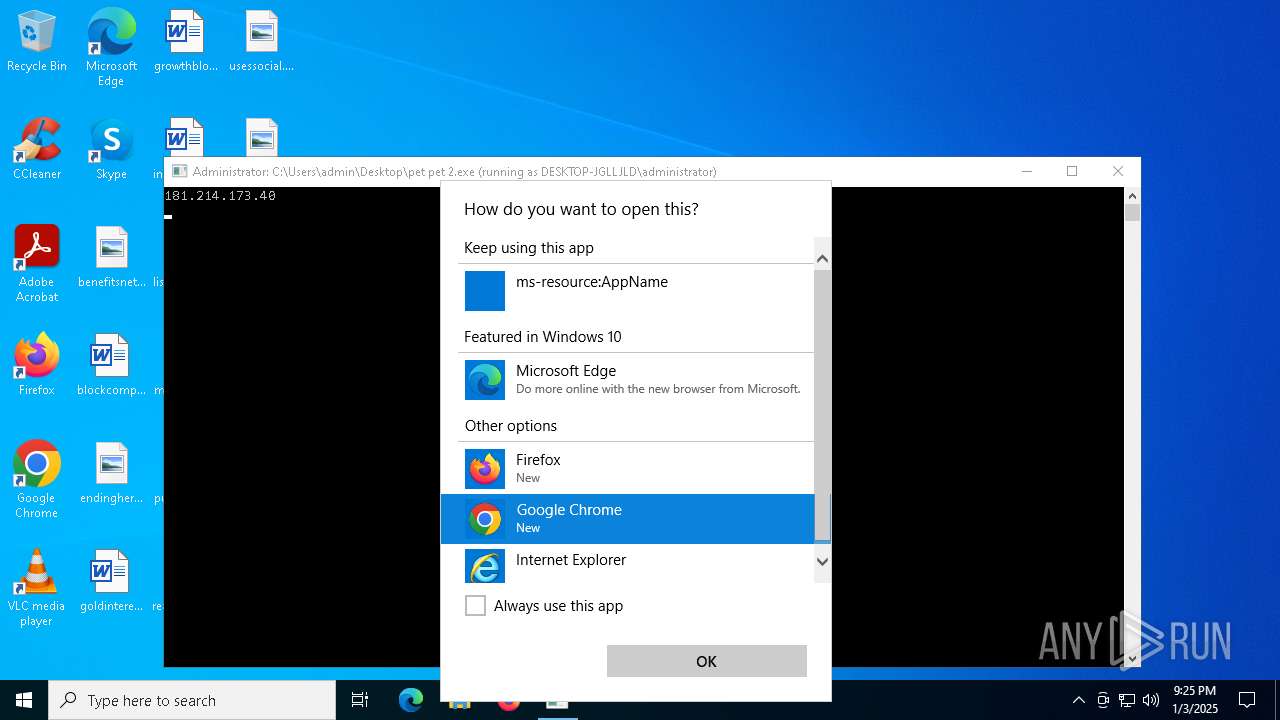1280x720 pixels.
Task: Minimize the pet pet 2.exe console window
Action: 1026,171
